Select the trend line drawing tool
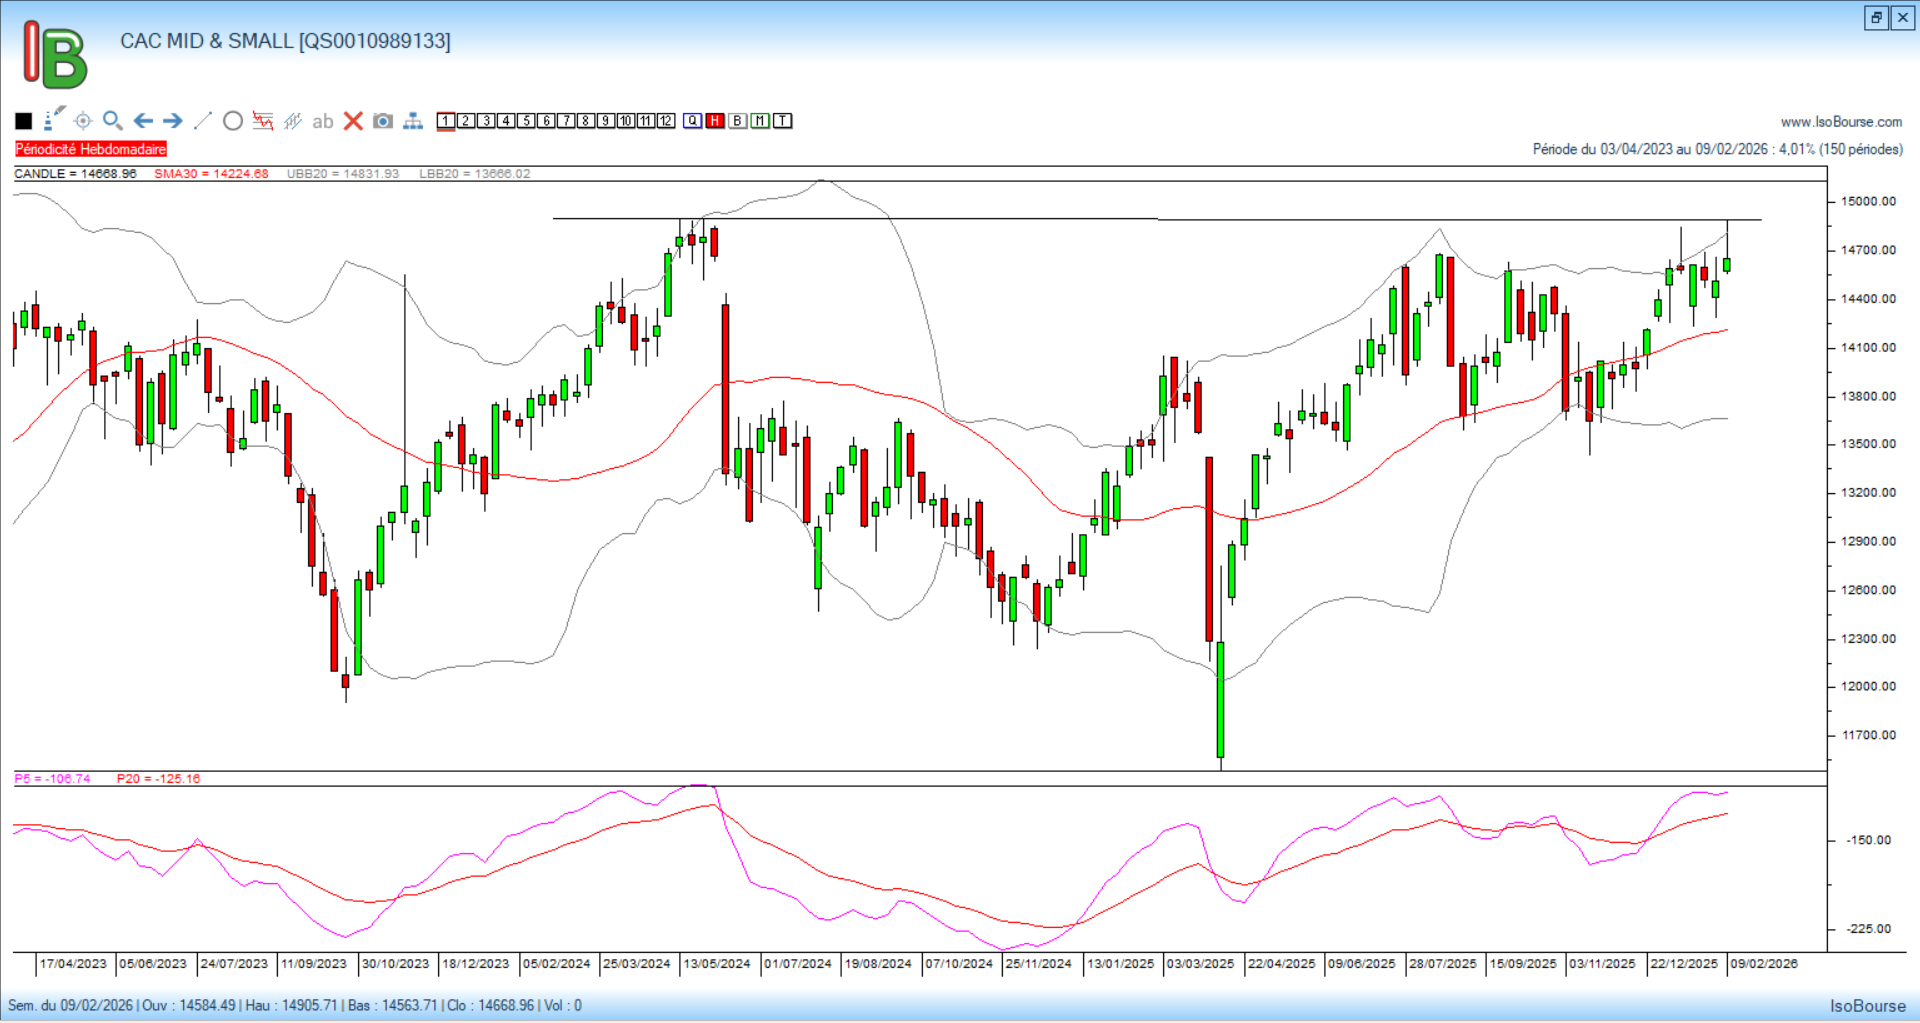The width and height of the screenshot is (1920, 1023). (203, 121)
